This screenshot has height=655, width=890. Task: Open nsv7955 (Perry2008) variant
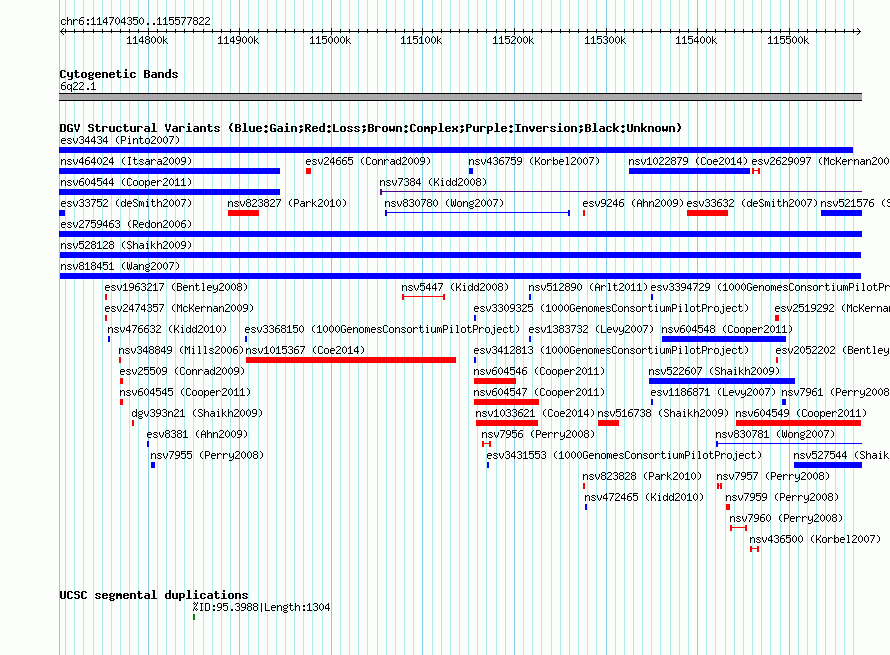click(x=207, y=455)
